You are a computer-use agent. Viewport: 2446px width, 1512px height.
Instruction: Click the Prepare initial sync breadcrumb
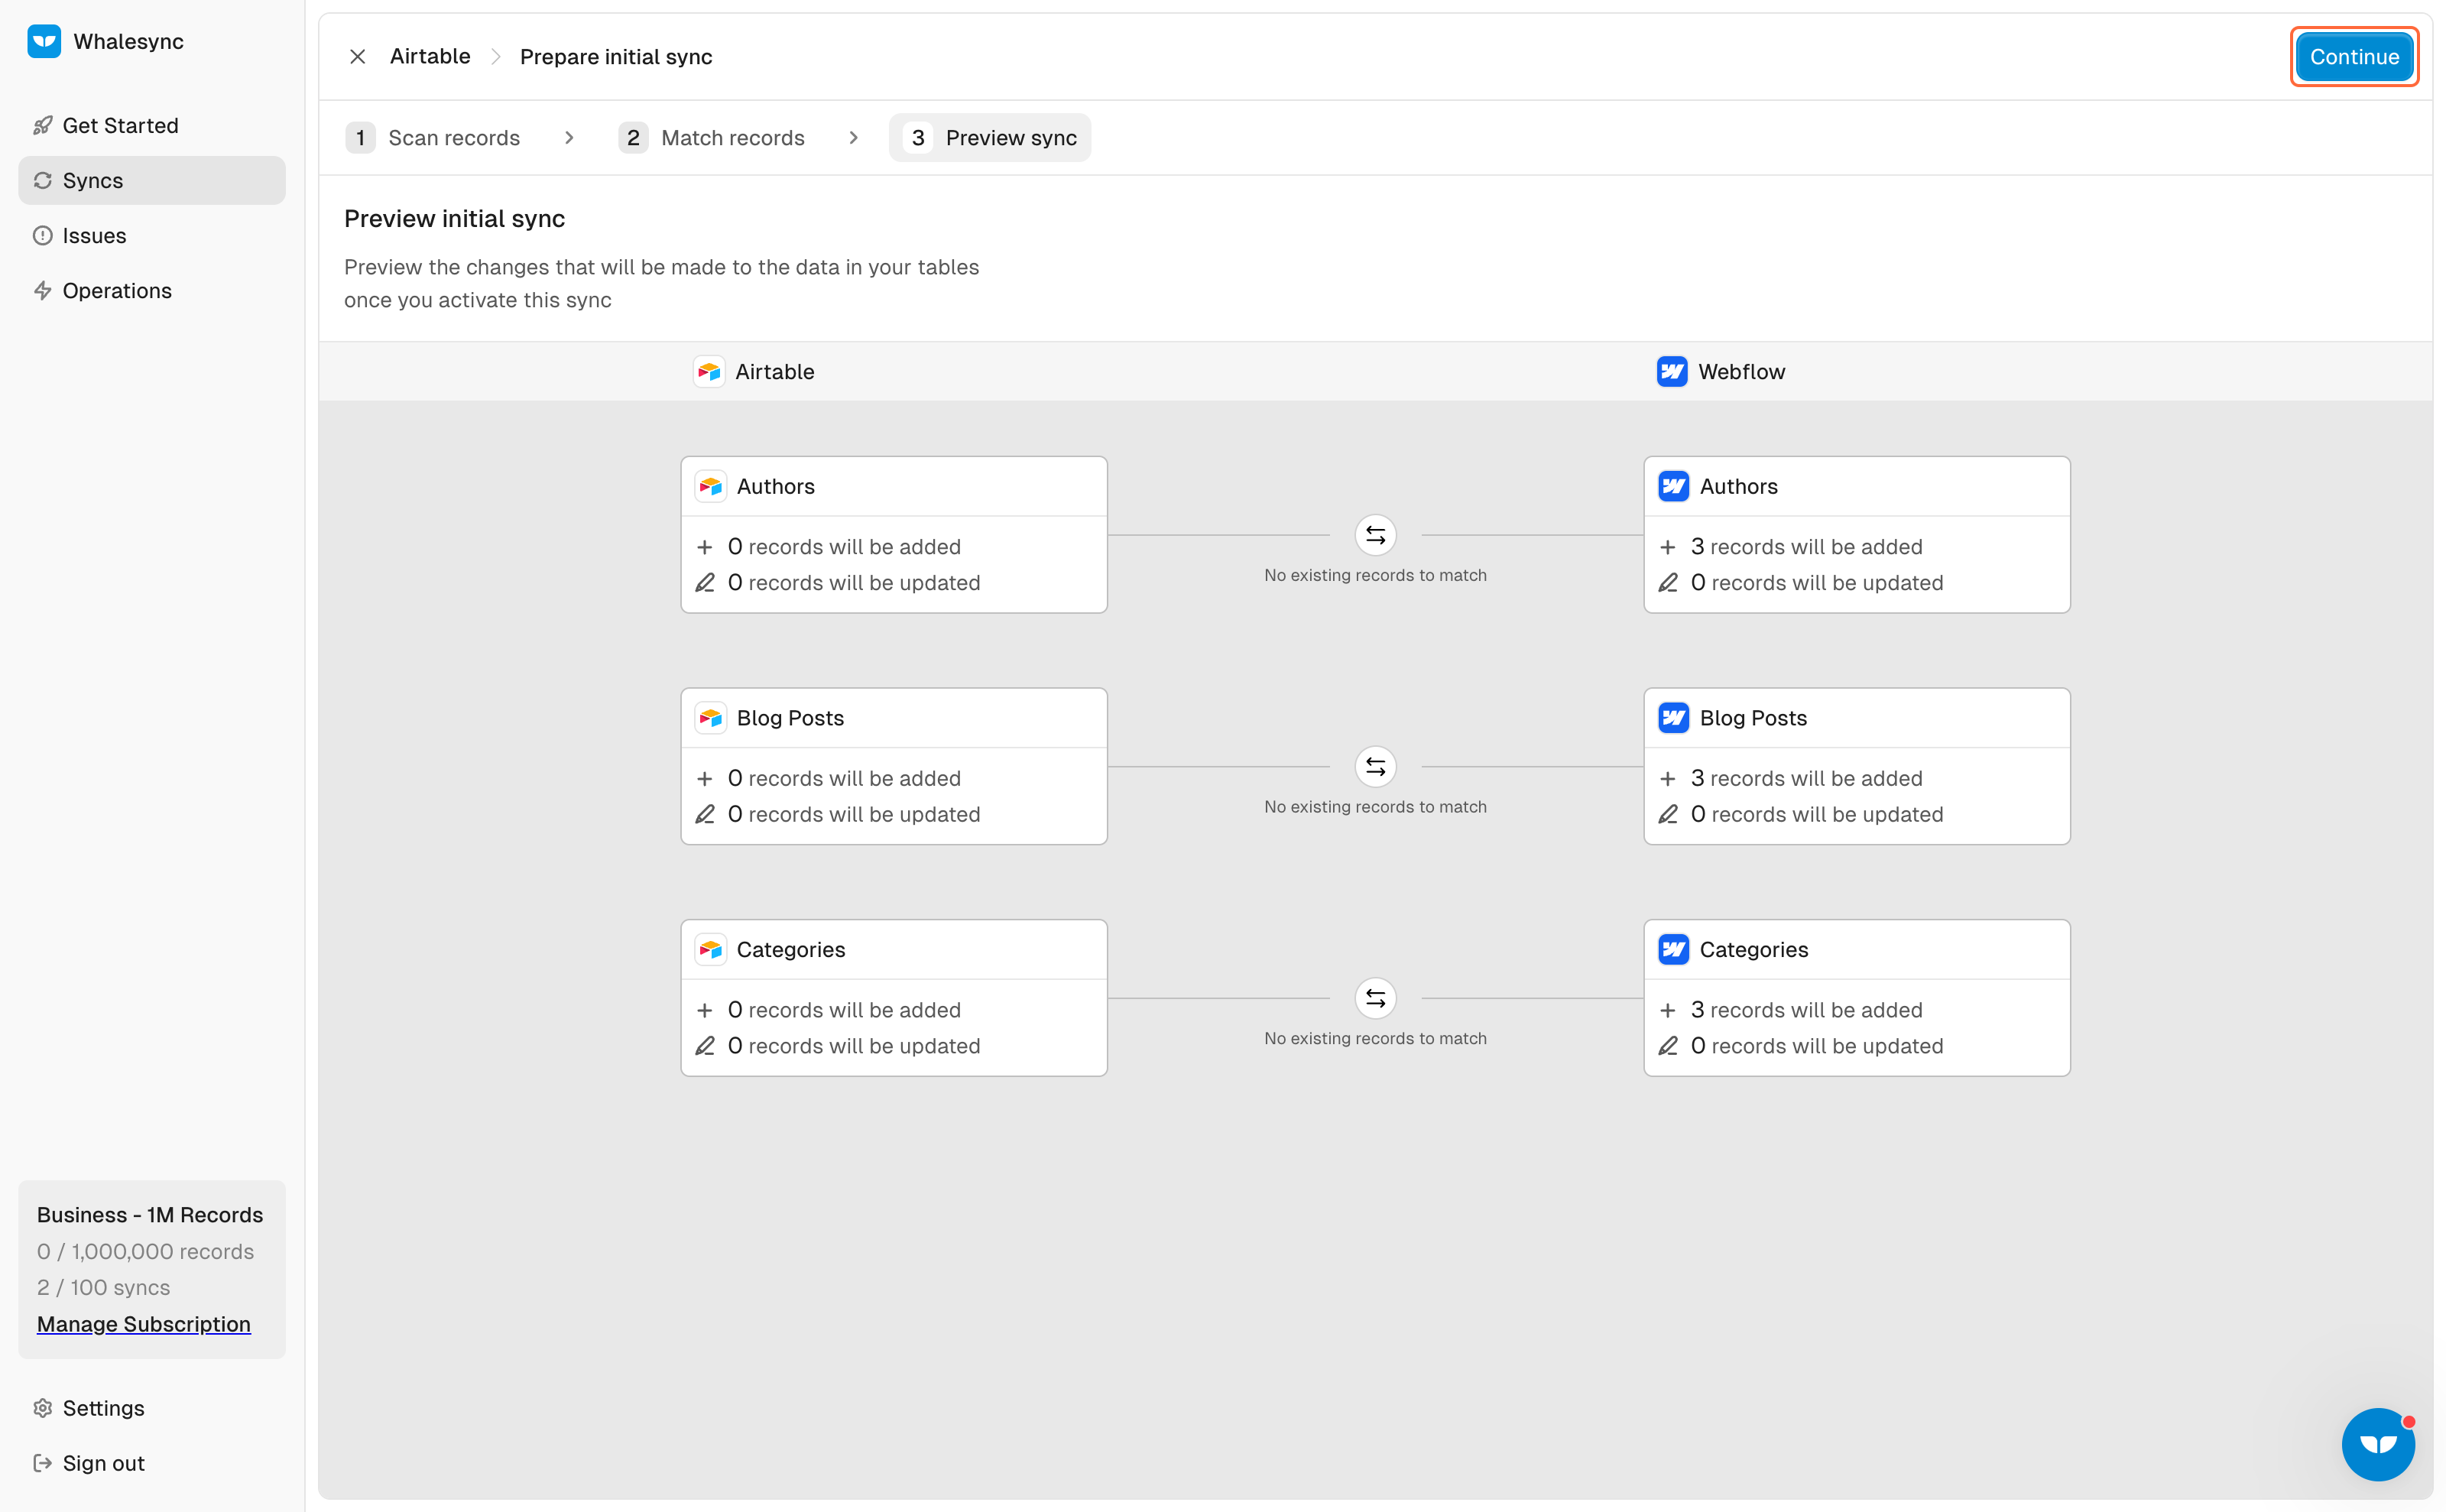[x=616, y=56]
